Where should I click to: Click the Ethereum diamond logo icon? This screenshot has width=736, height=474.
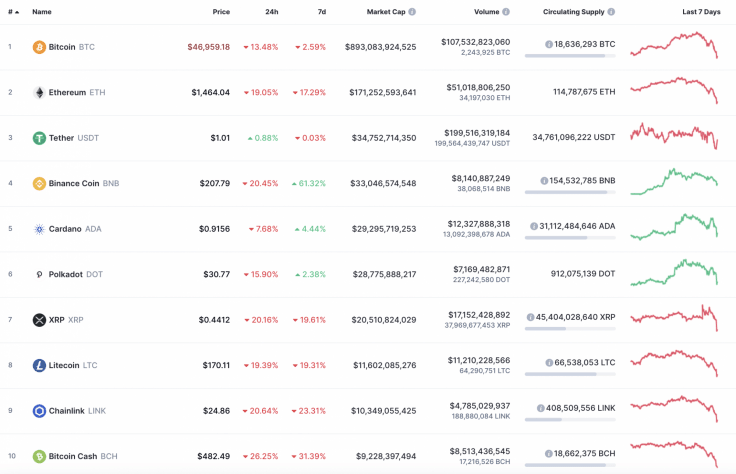39,92
